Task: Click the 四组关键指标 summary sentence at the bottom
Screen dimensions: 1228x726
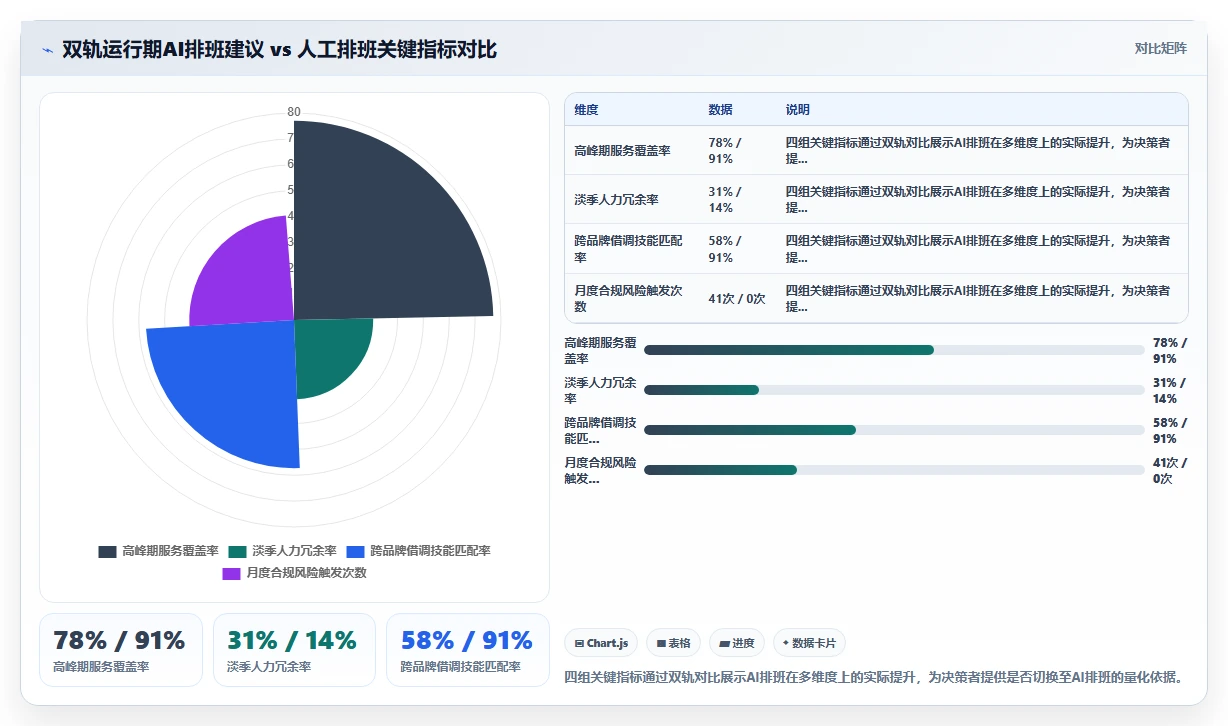Action: 875,677
